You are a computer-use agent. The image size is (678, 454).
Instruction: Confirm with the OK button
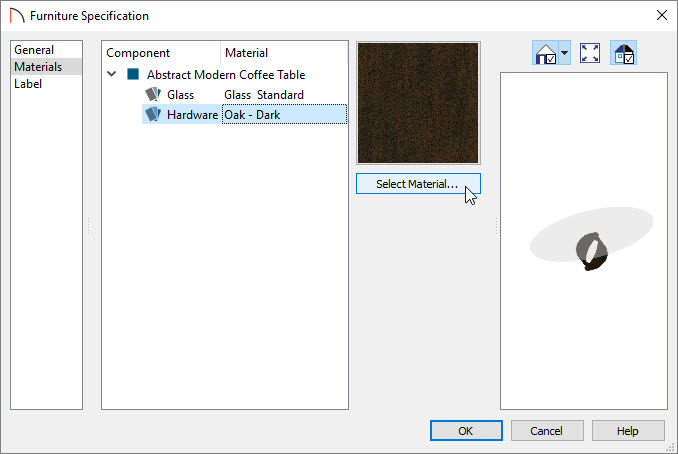pyautogui.click(x=466, y=431)
